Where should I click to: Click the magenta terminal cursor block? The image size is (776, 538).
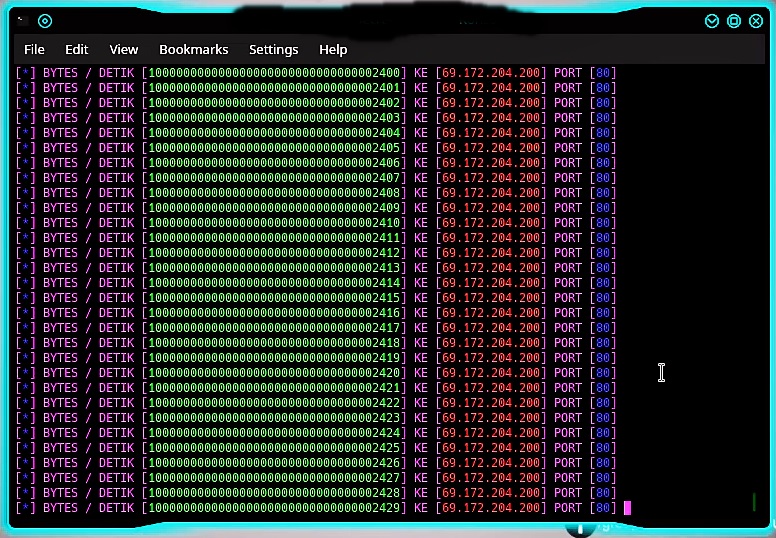pyautogui.click(x=628, y=508)
